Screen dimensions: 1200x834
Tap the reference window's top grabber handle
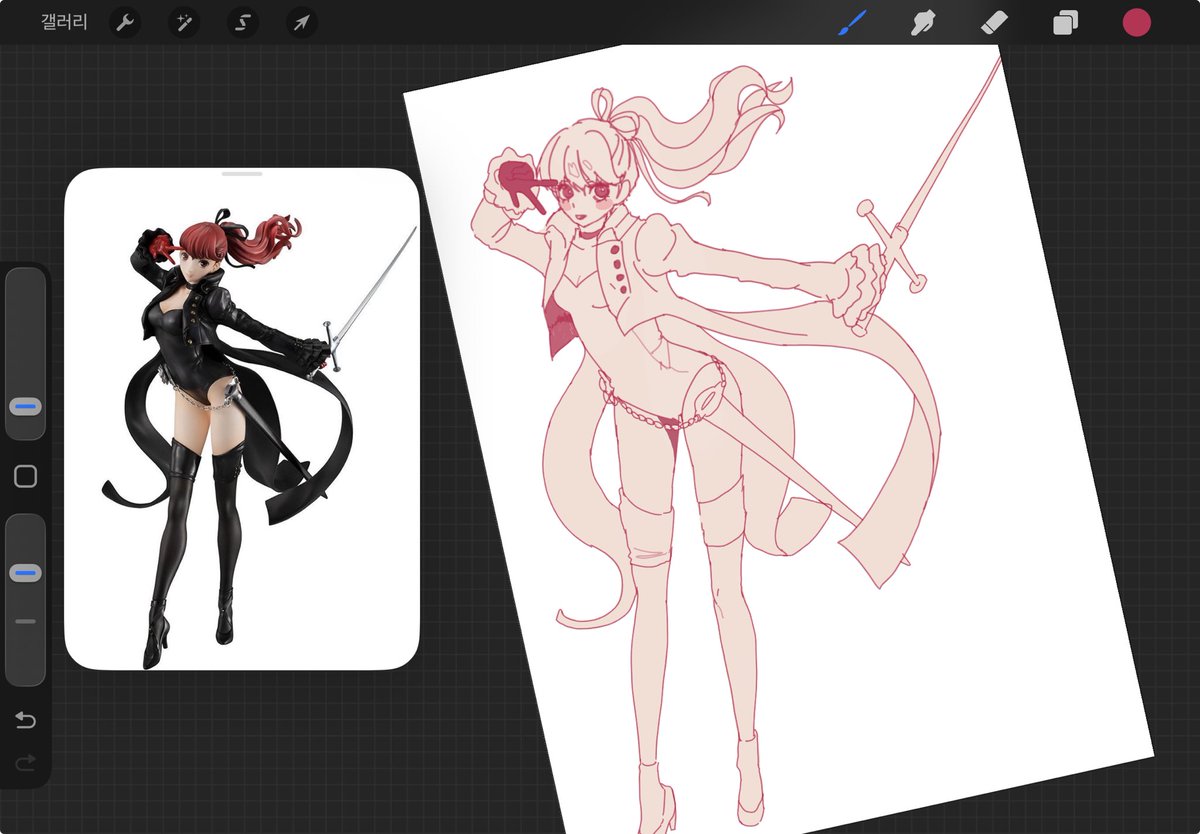242,173
